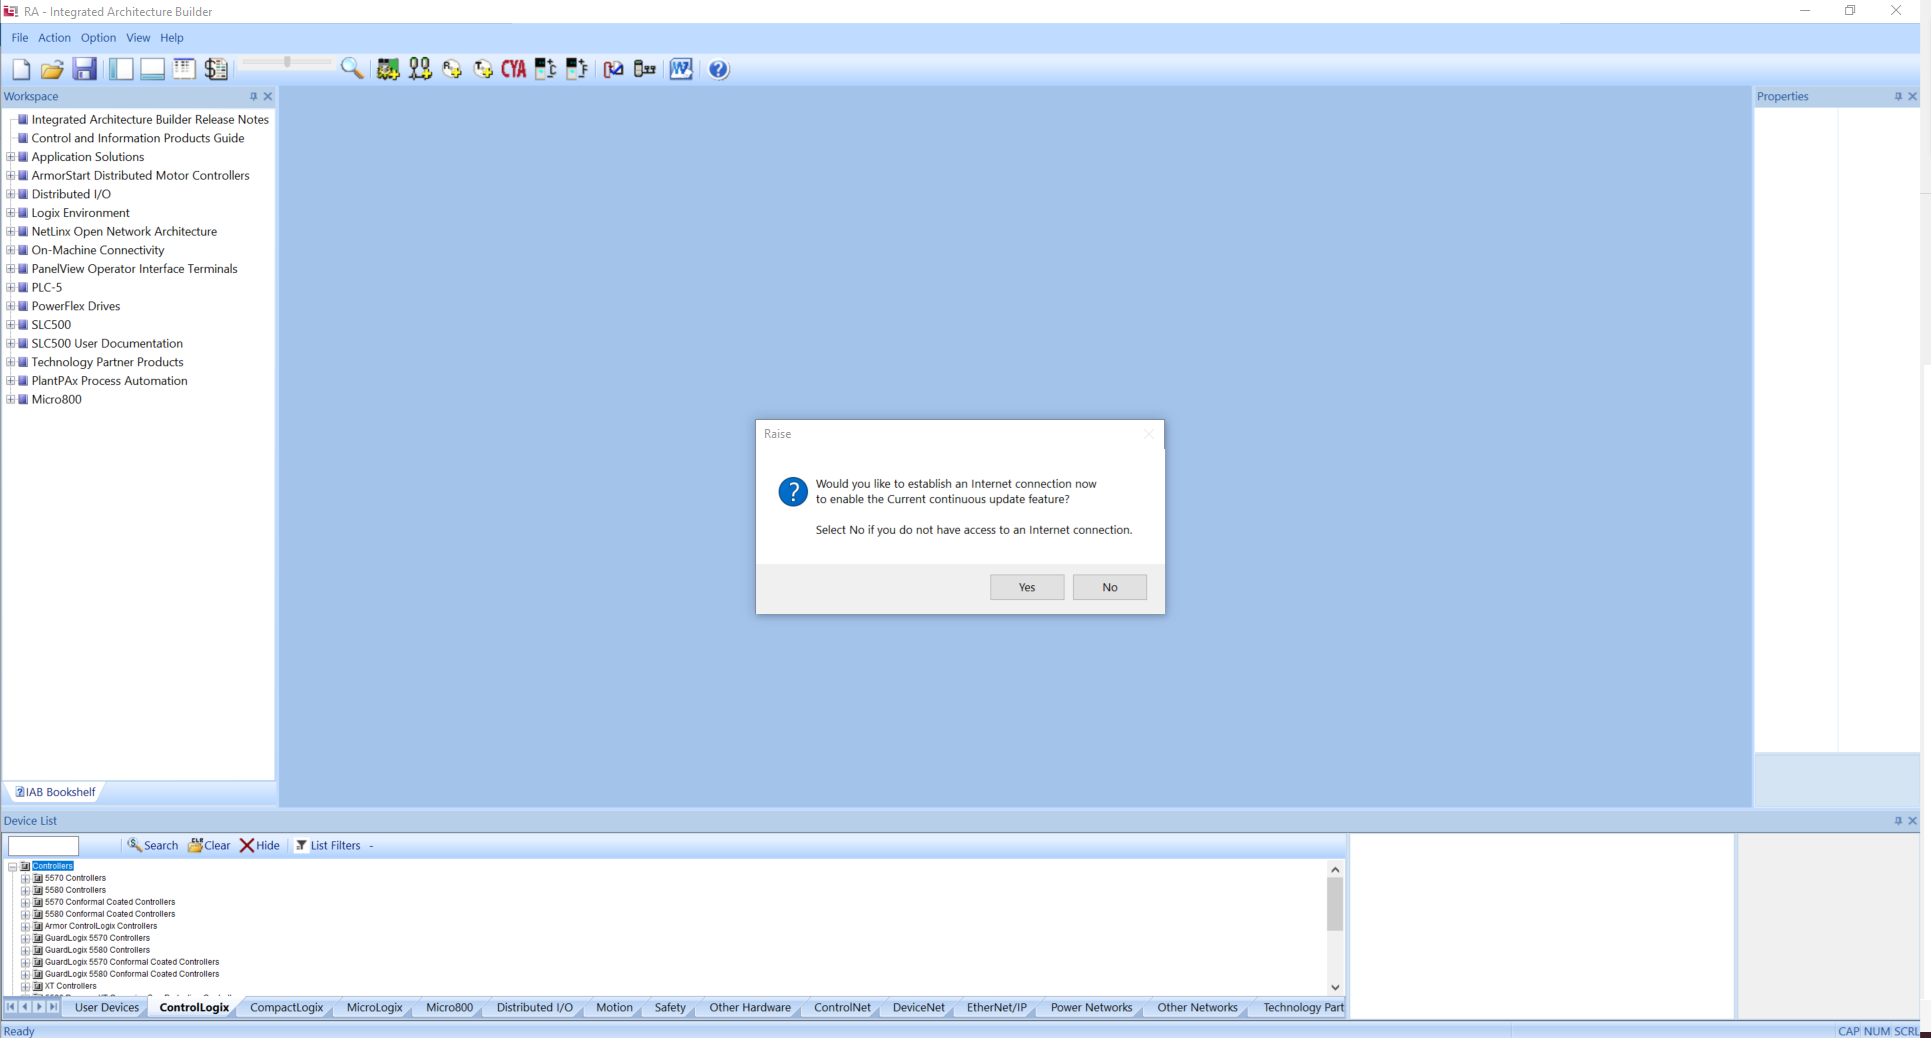The width and height of the screenshot is (1931, 1038).
Task: Click the toolbar zoom slider
Action: coord(287,62)
